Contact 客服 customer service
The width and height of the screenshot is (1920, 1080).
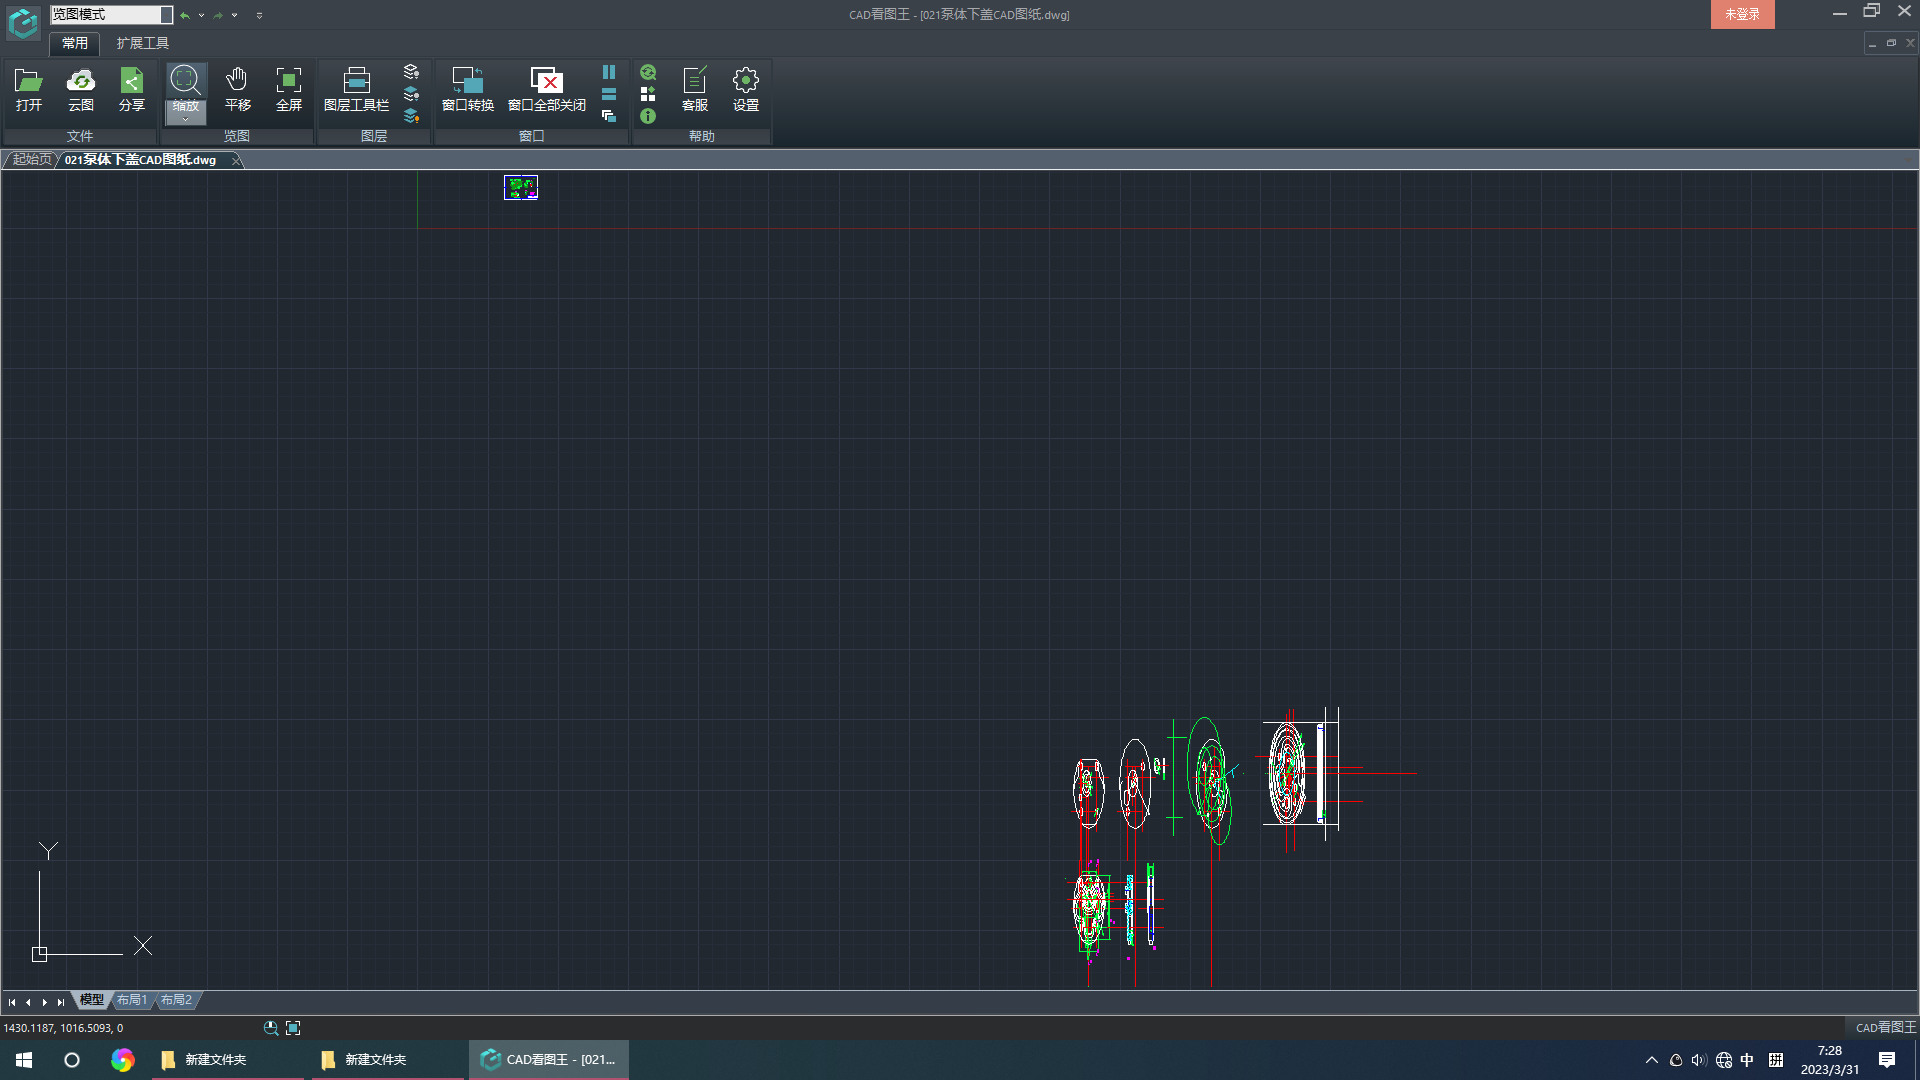click(x=694, y=89)
